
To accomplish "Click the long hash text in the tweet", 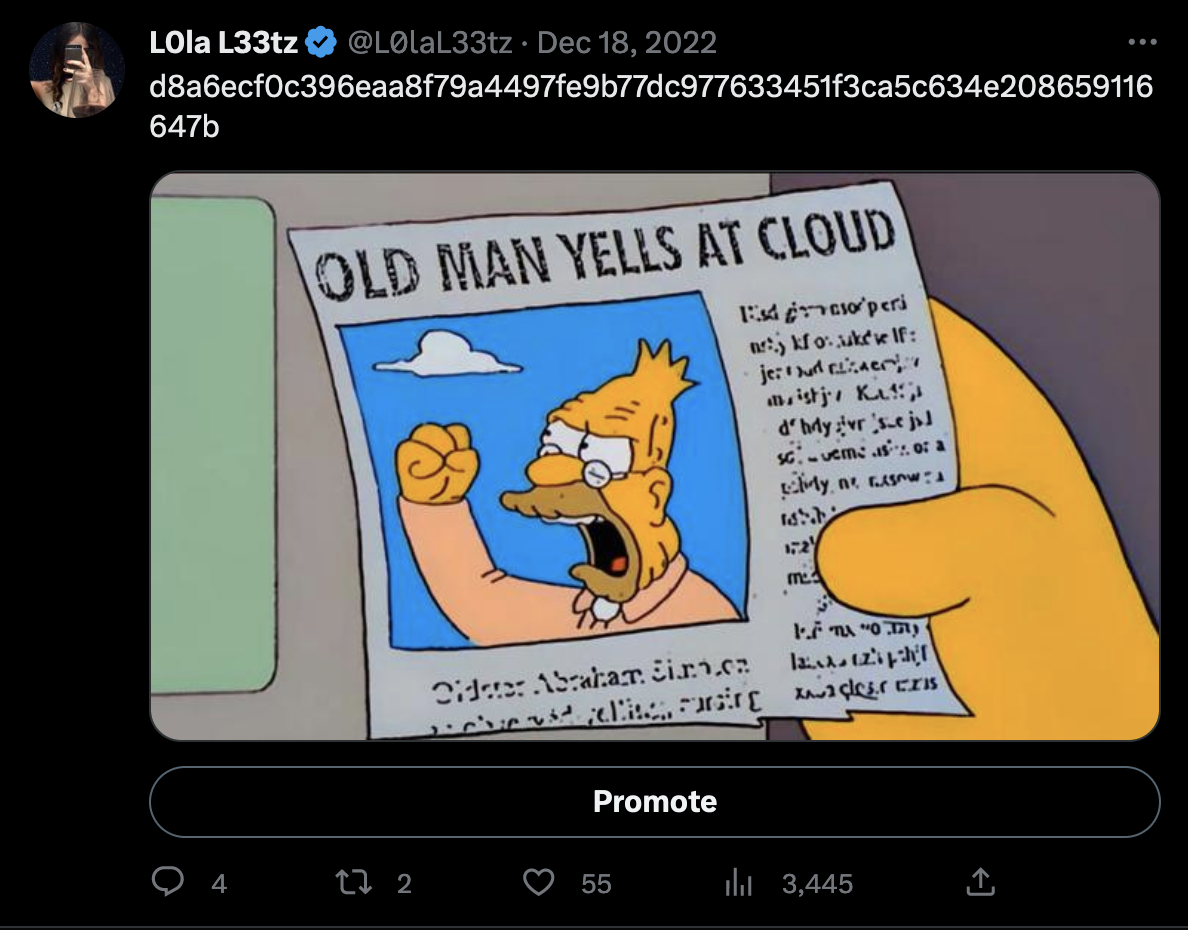I will point(650,87).
